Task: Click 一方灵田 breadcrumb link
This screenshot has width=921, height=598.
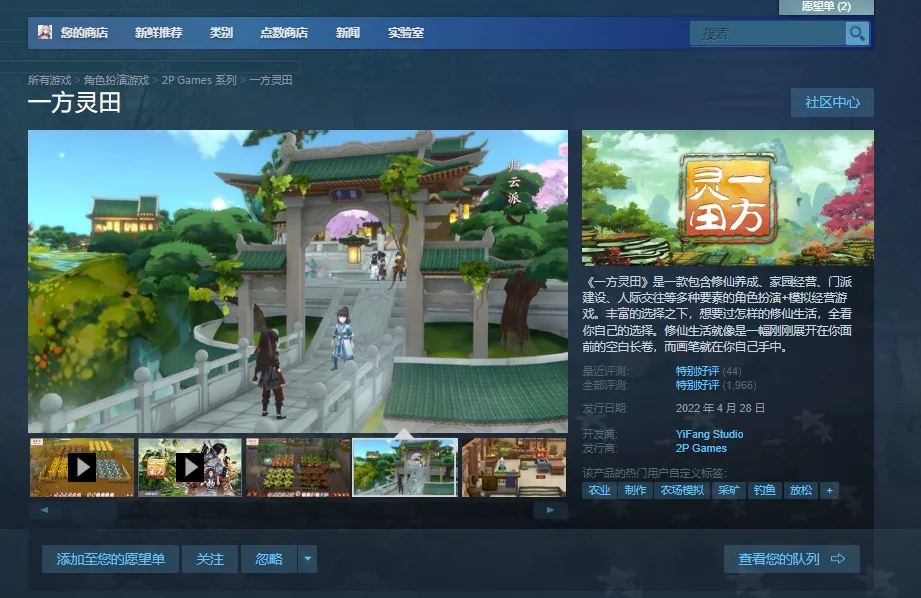Action: (x=271, y=80)
